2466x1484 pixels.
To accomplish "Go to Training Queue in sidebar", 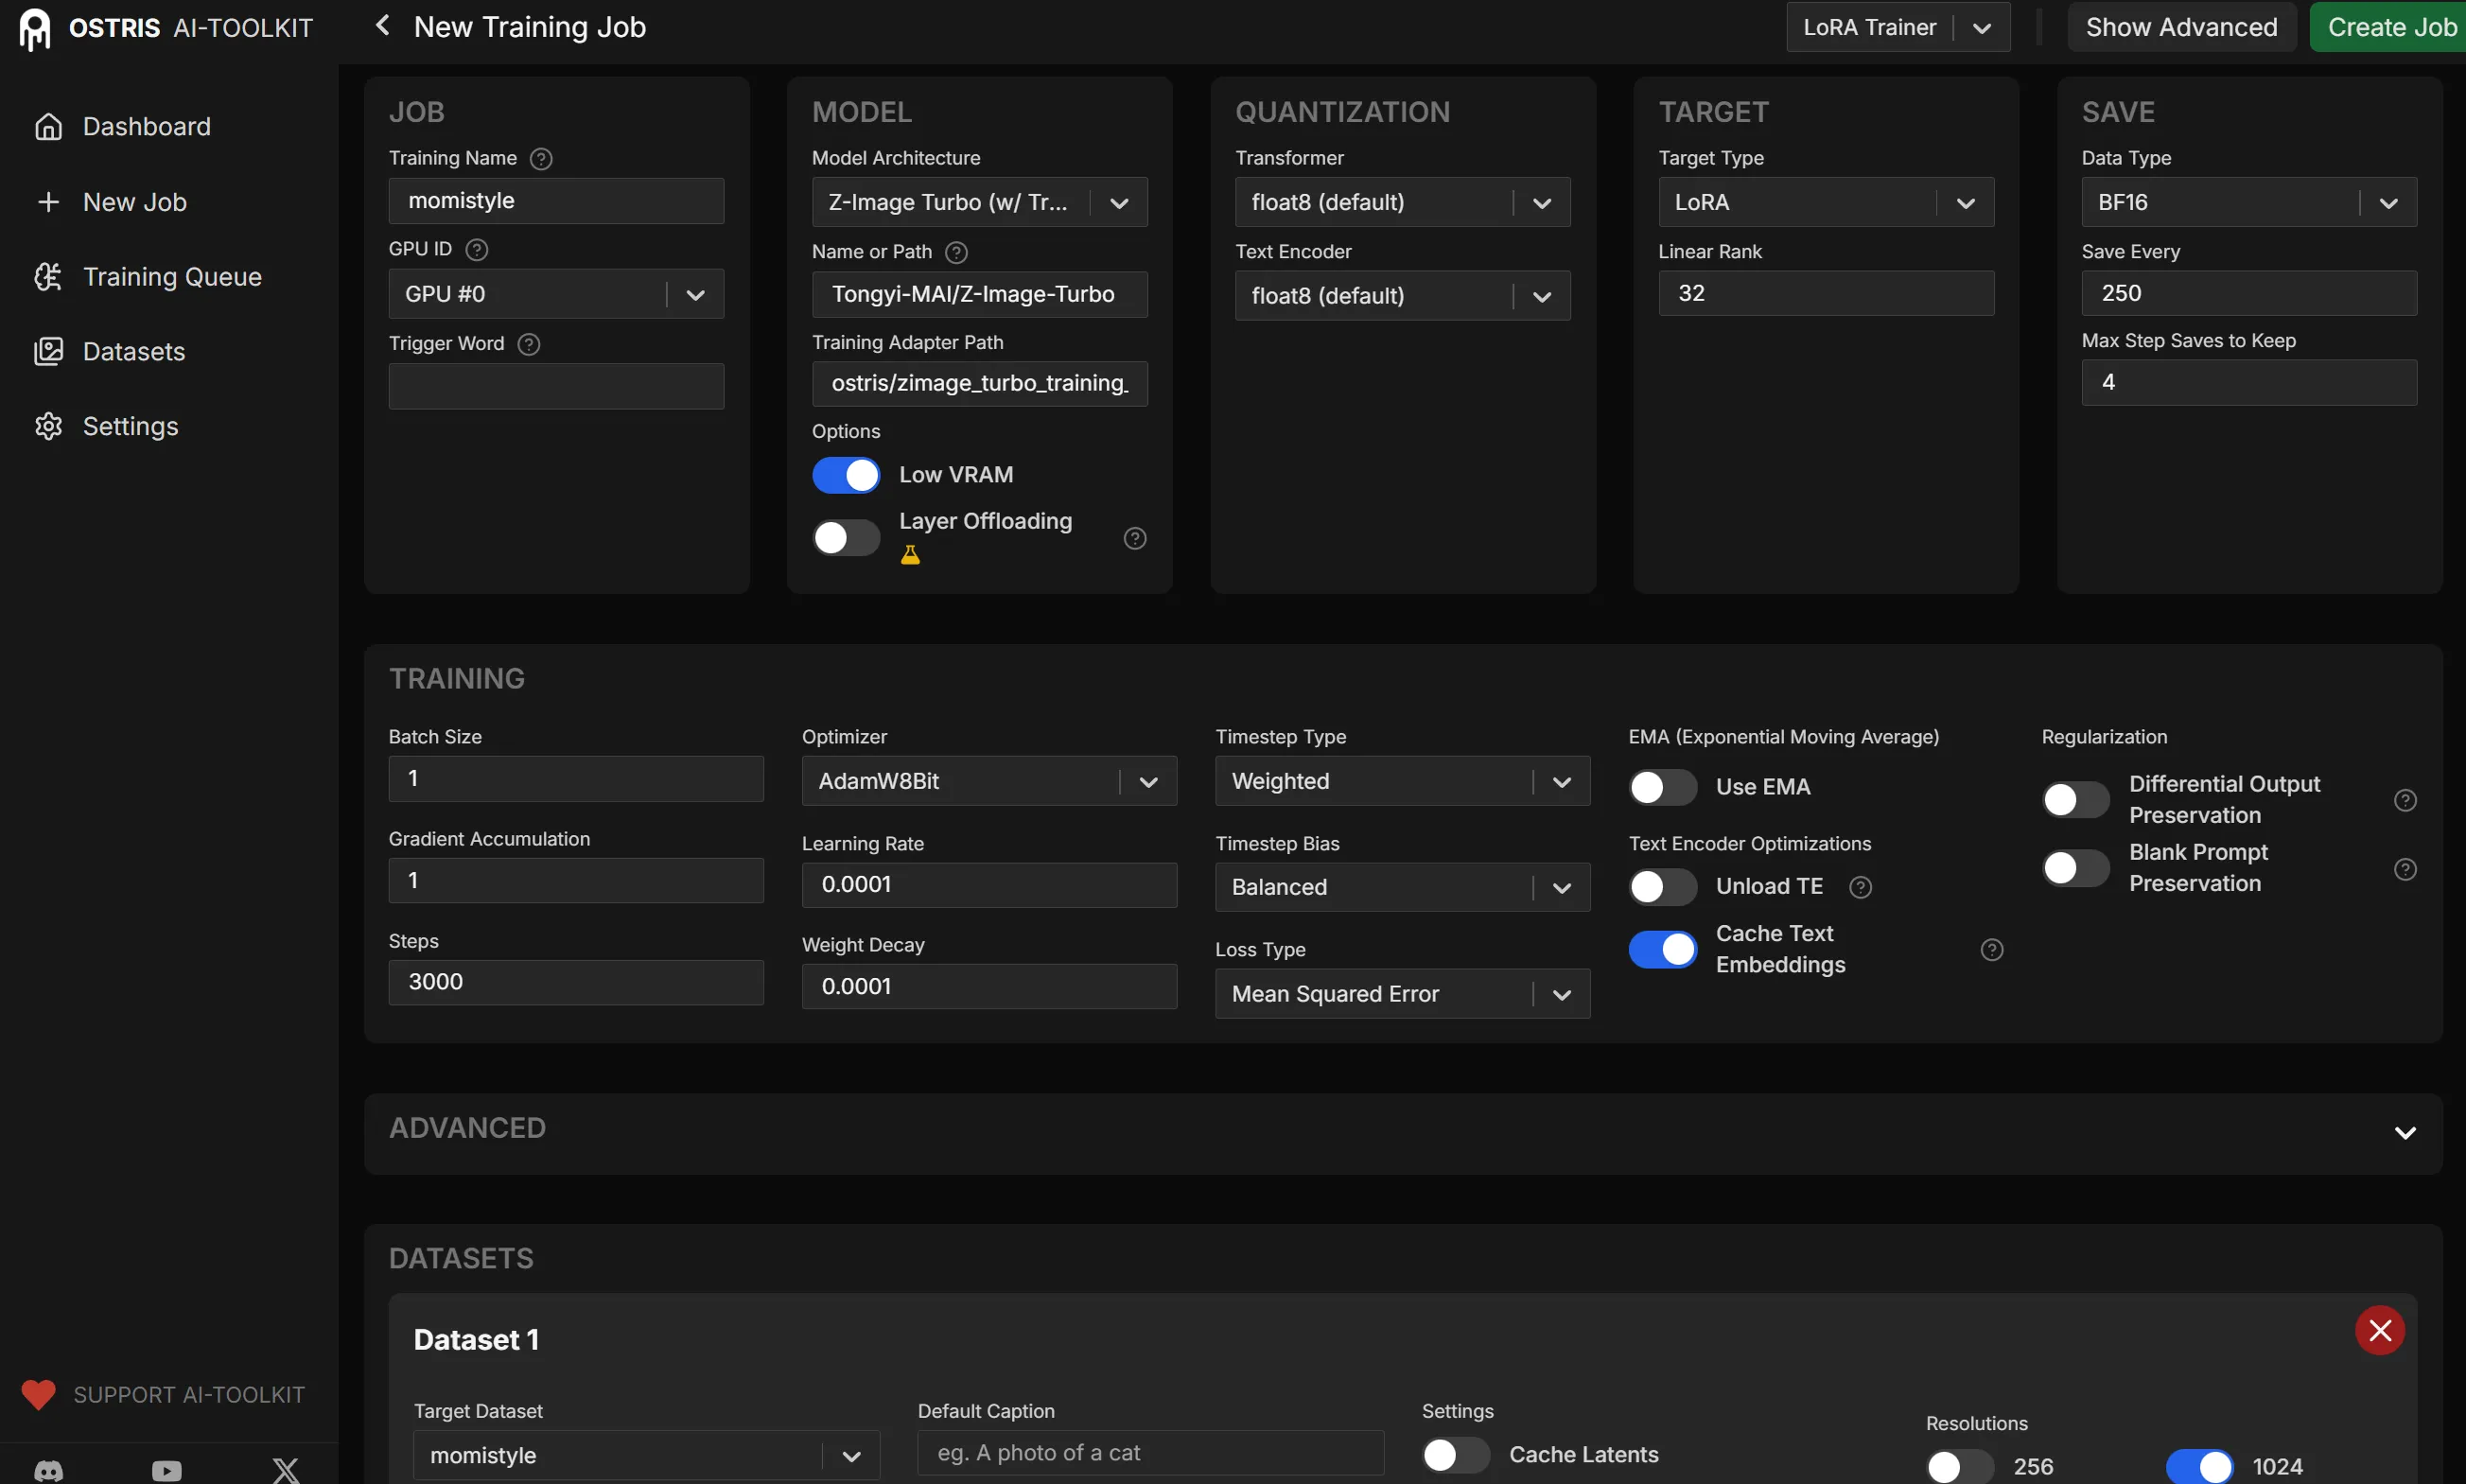I will click(x=171, y=277).
